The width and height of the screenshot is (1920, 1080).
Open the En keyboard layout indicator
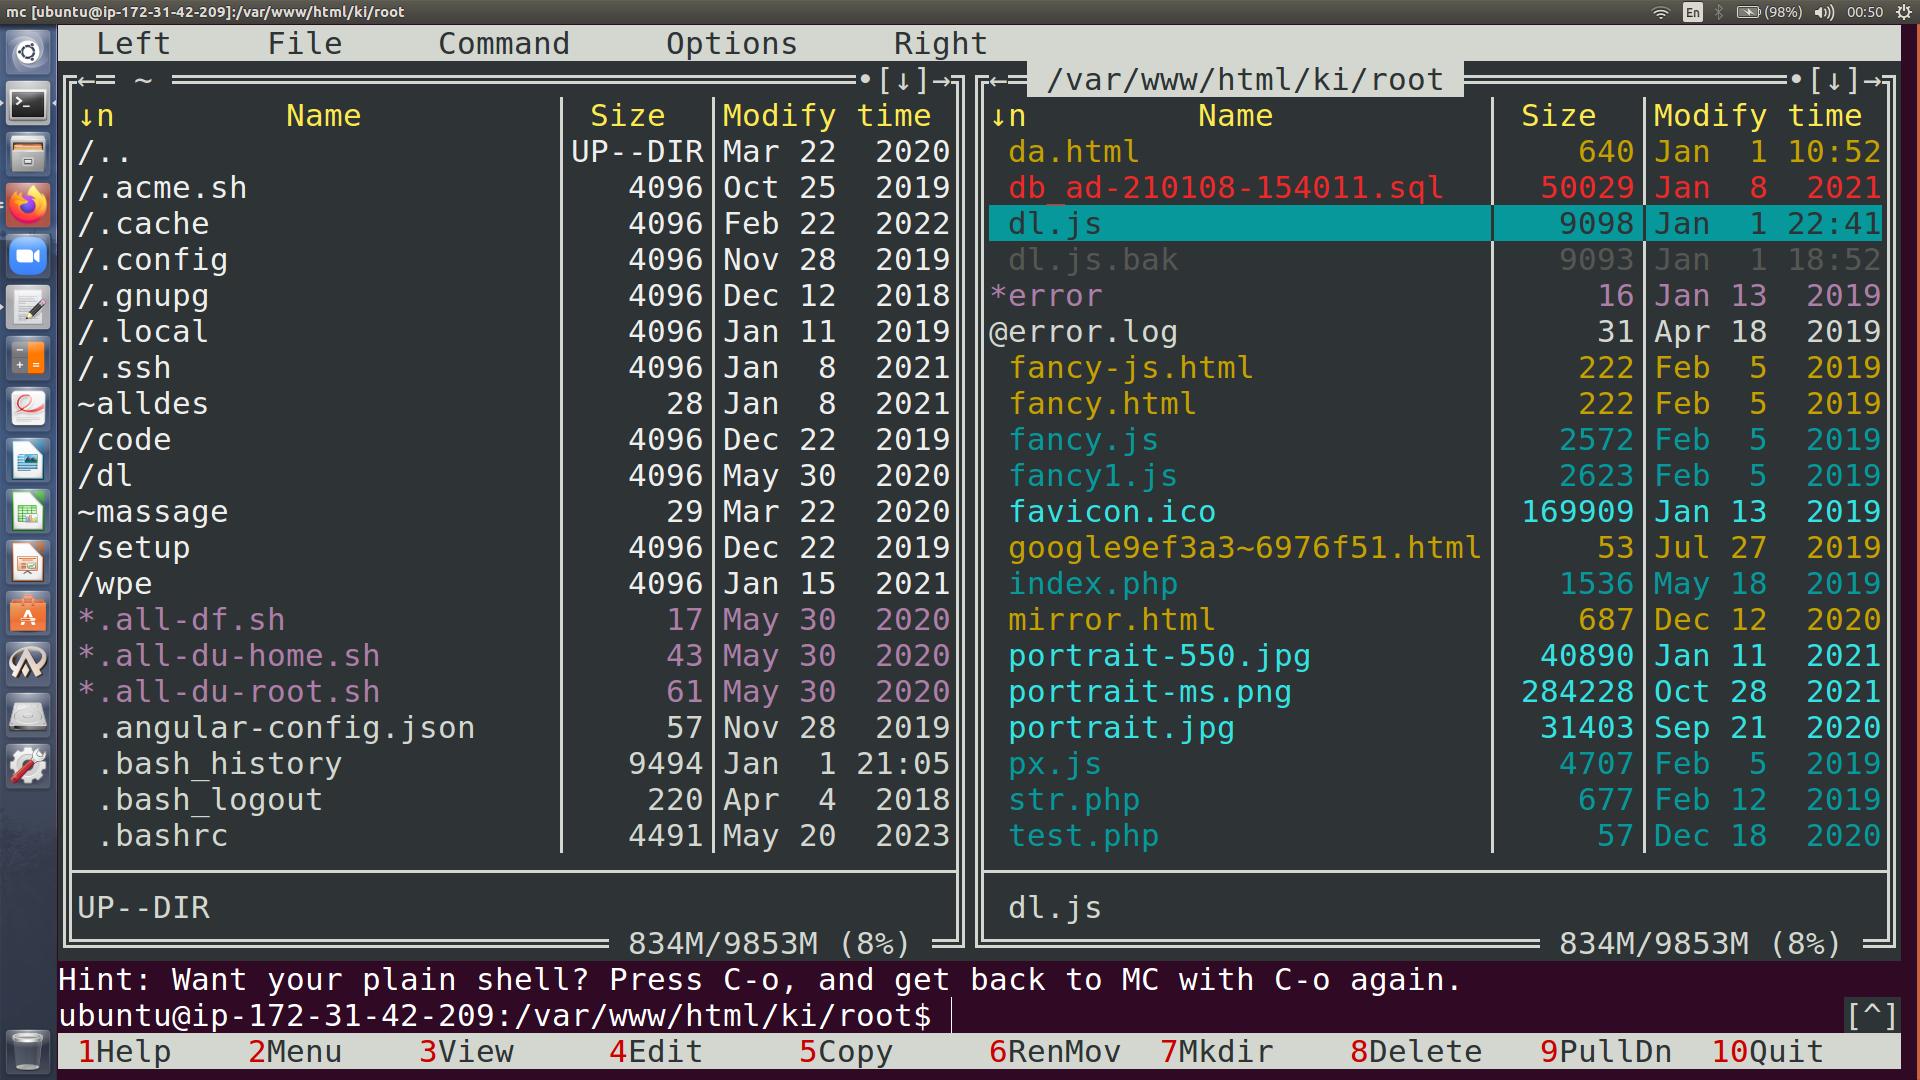[x=1692, y=12]
